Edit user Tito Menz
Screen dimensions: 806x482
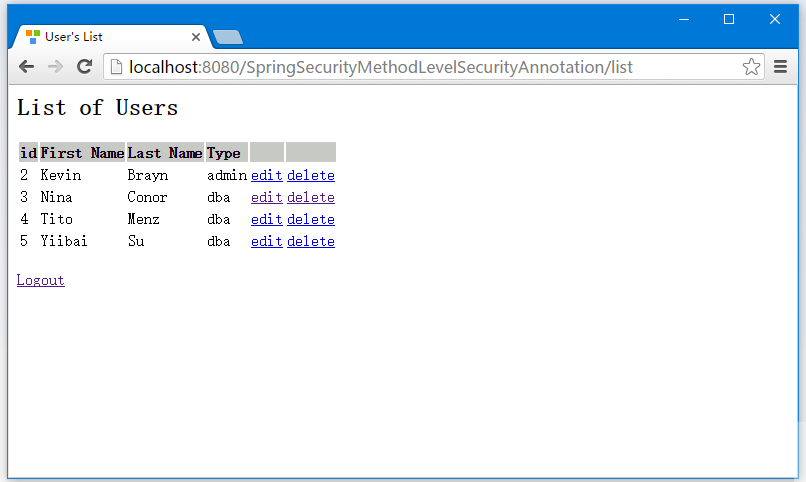coord(267,219)
